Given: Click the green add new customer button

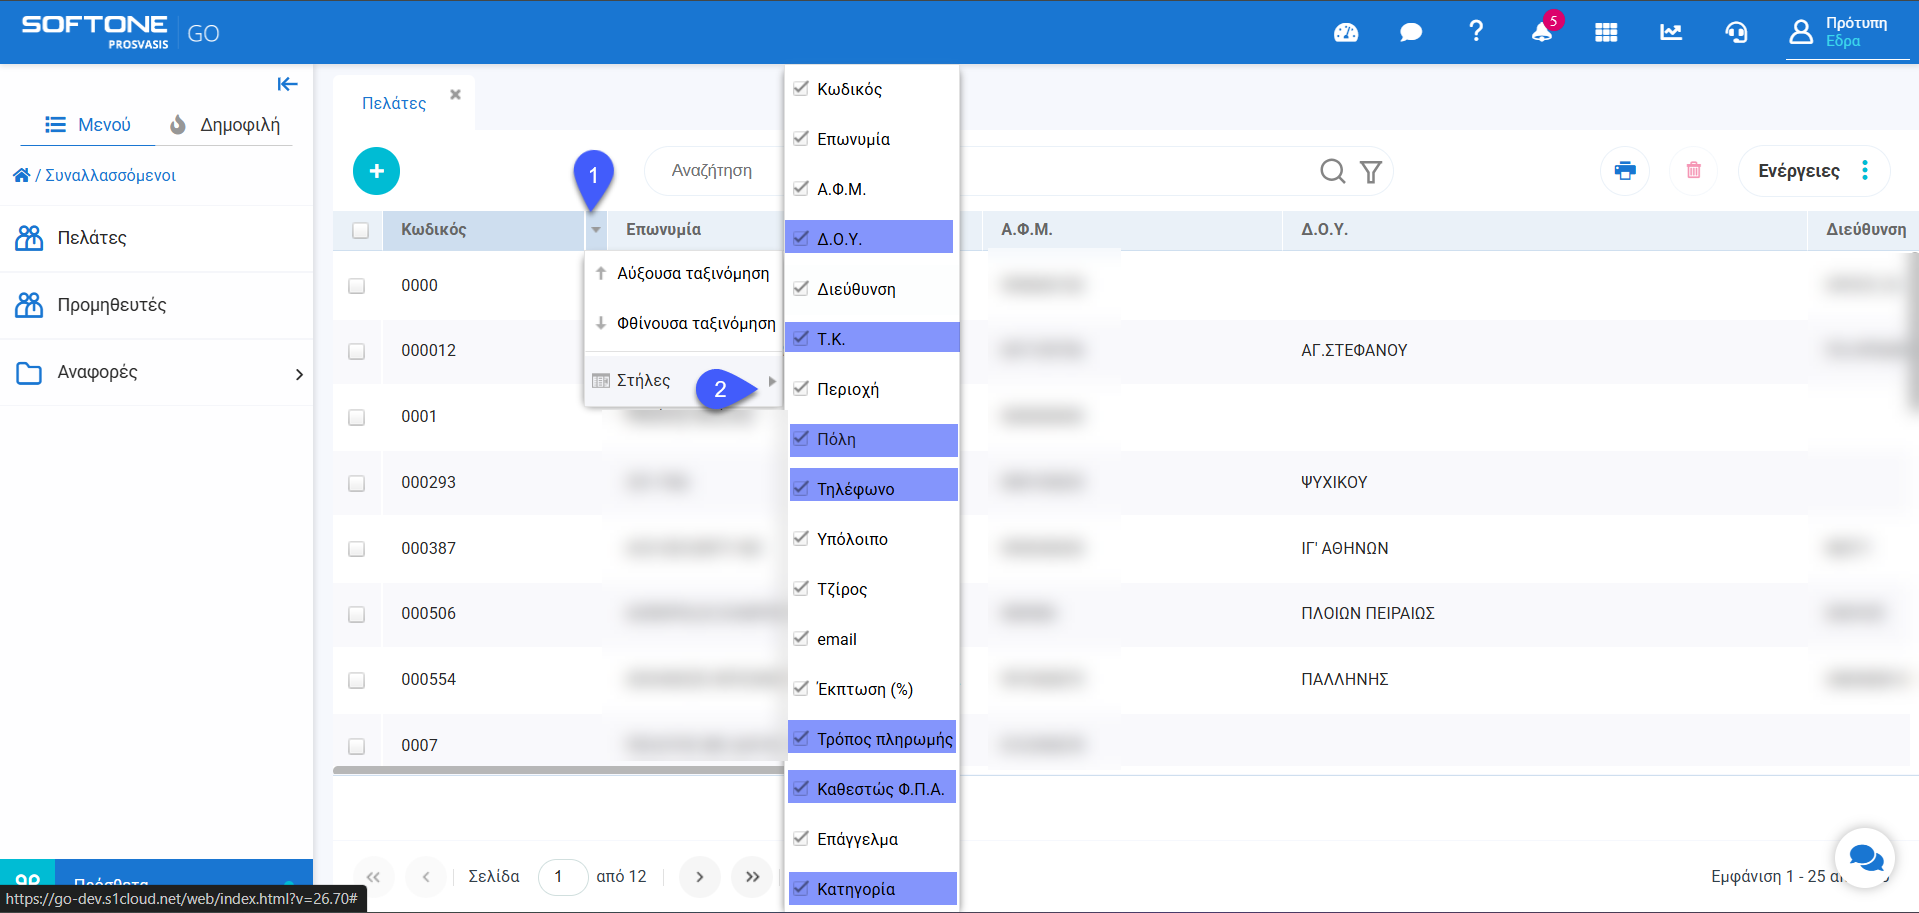Looking at the screenshot, I should coord(376,171).
